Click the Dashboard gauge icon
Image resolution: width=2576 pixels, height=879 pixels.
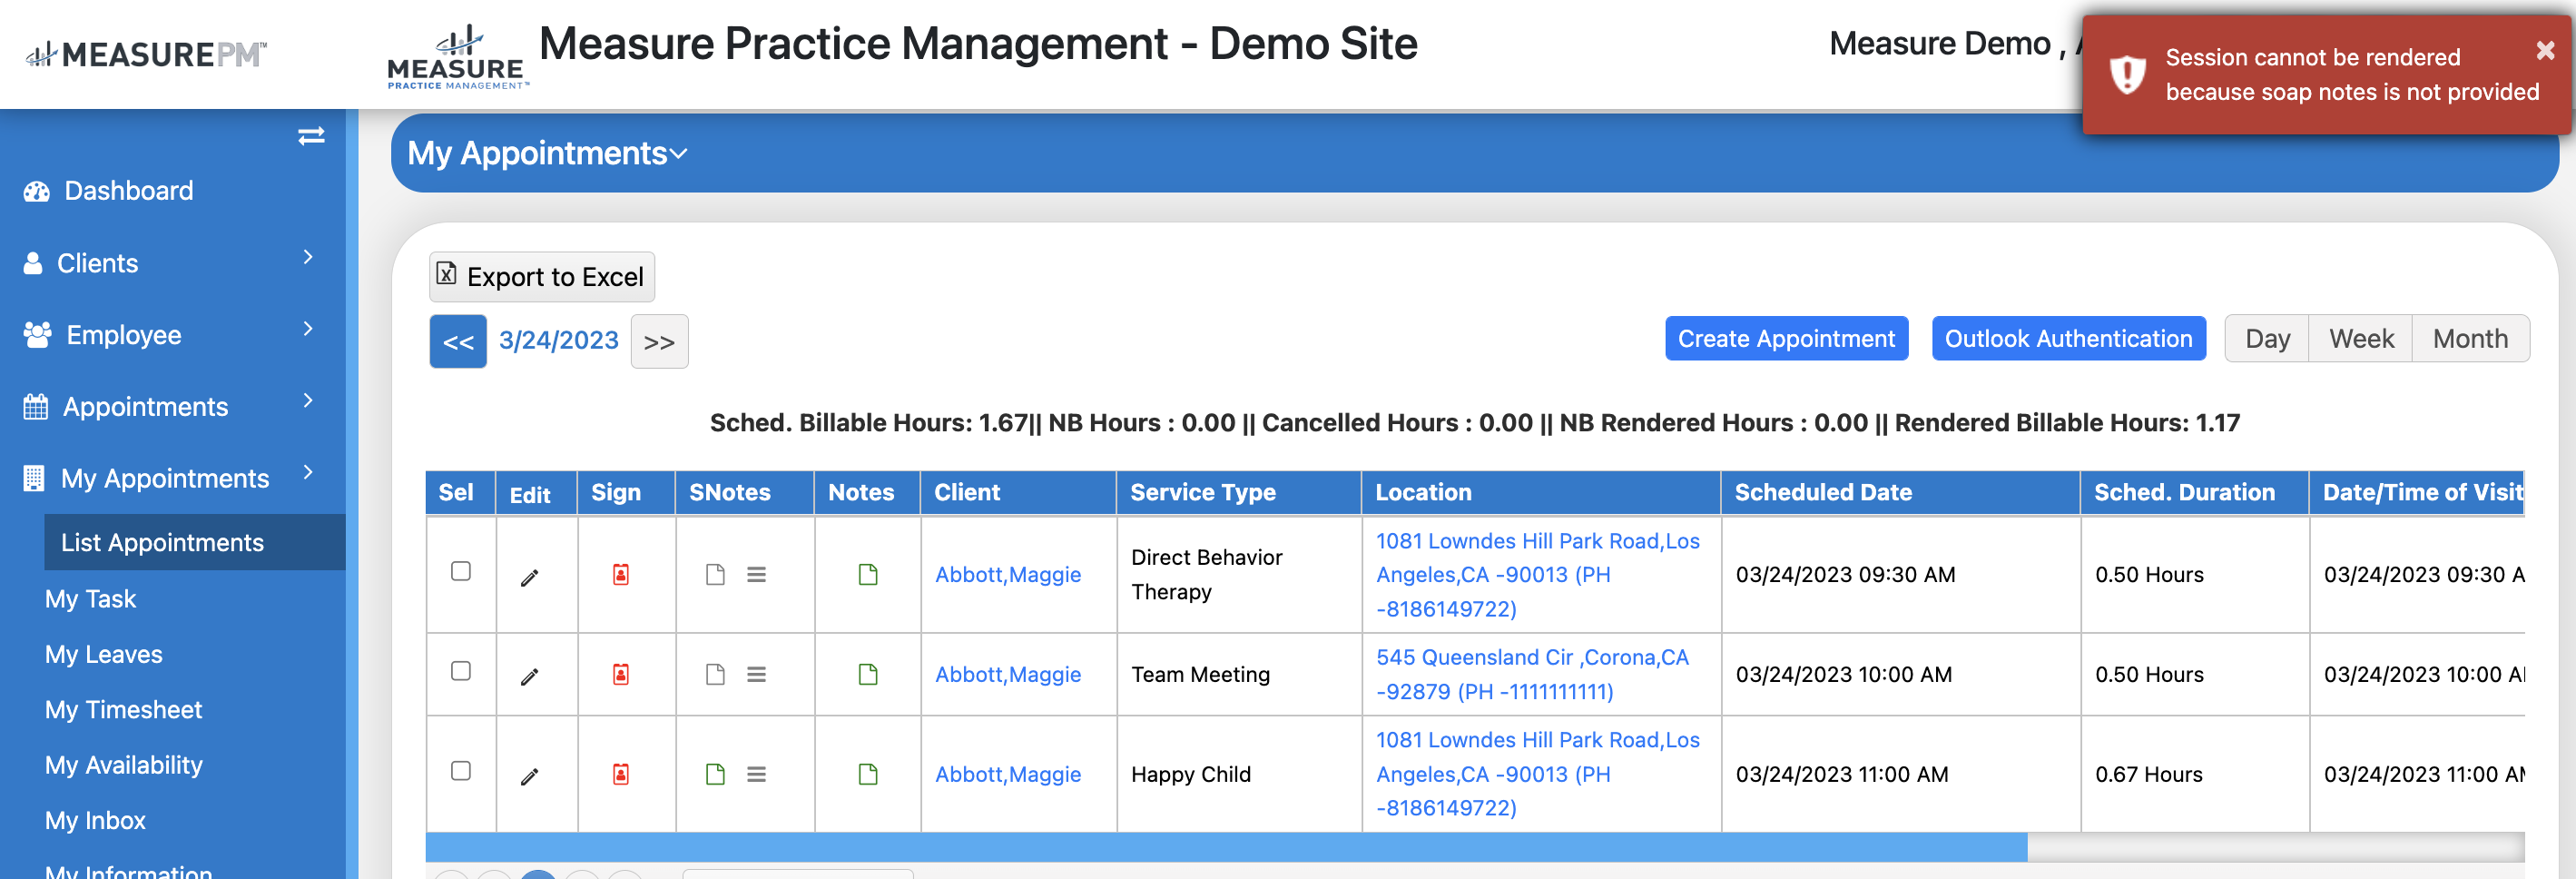pos(37,191)
